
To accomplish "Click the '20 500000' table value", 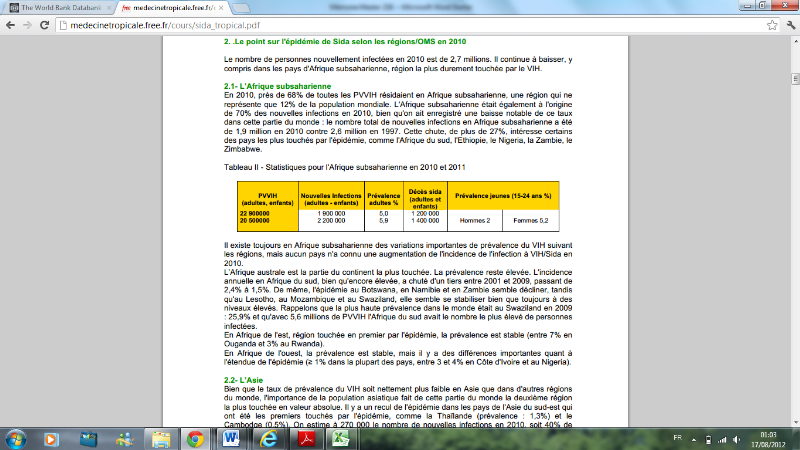I will pyautogui.click(x=255, y=221).
